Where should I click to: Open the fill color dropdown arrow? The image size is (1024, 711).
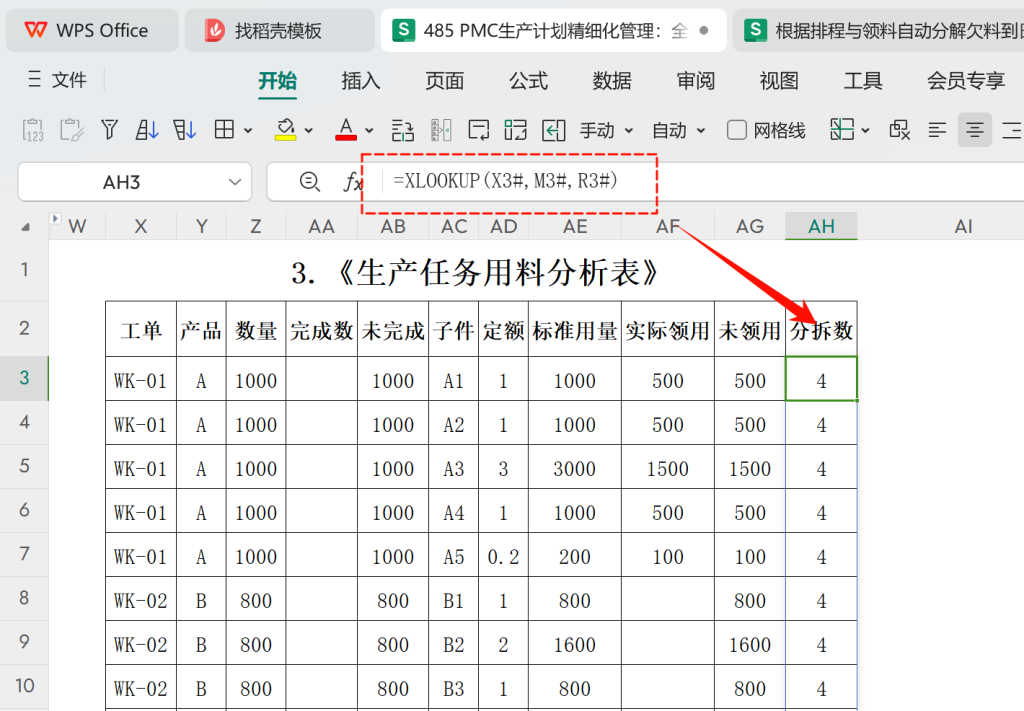coord(309,131)
